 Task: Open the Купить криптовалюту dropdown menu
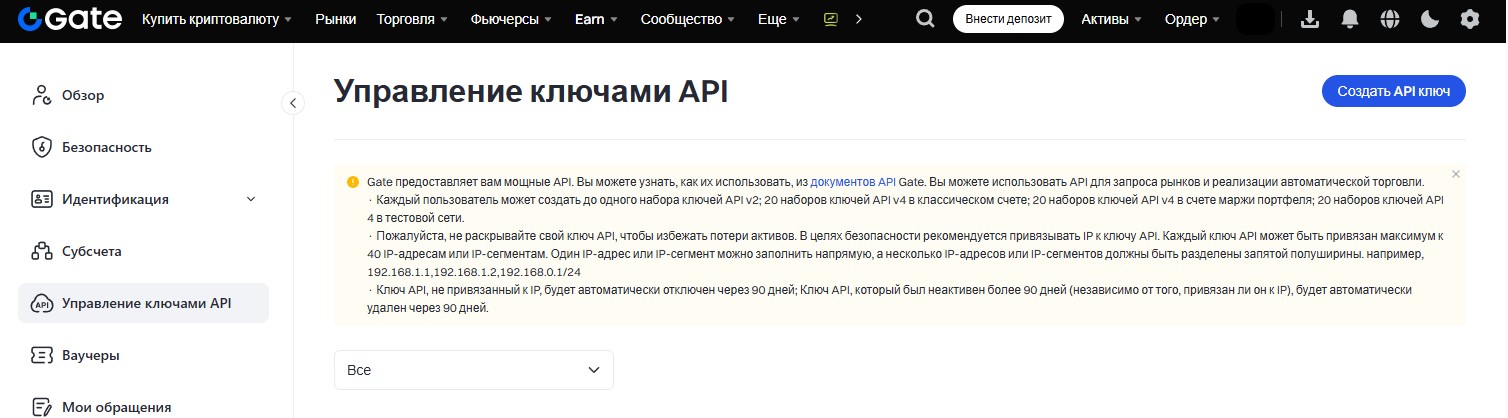(217, 19)
